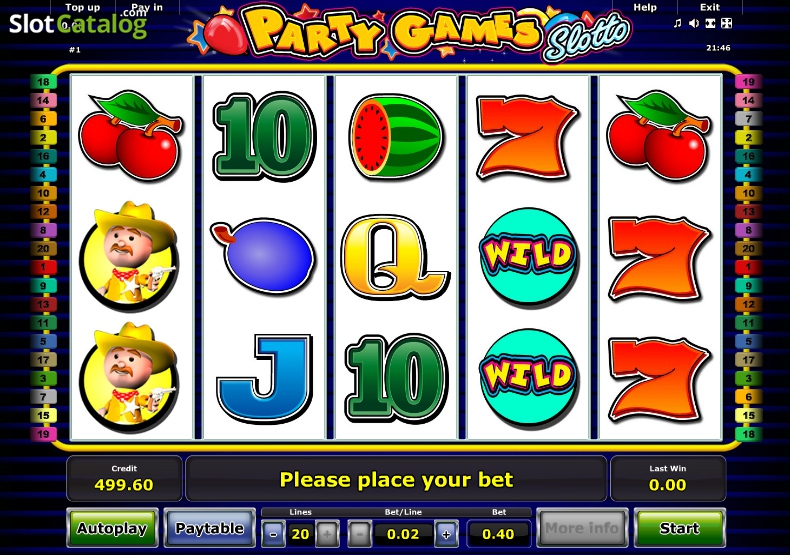Select the Exit menu item
Image resolution: width=790 pixels, height=555 pixels.
(x=710, y=8)
